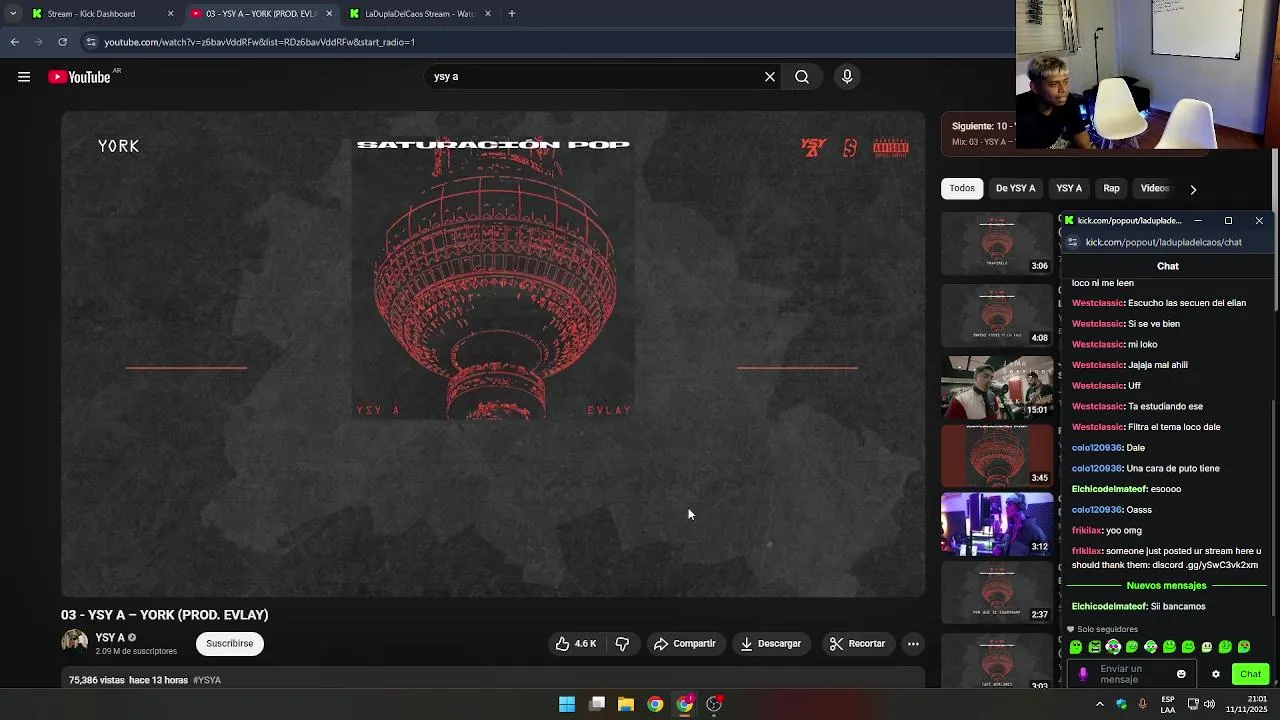This screenshot has height=720, width=1280.
Task: Open the 15:01 playlist video thumbnail
Action: tap(997, 387)
